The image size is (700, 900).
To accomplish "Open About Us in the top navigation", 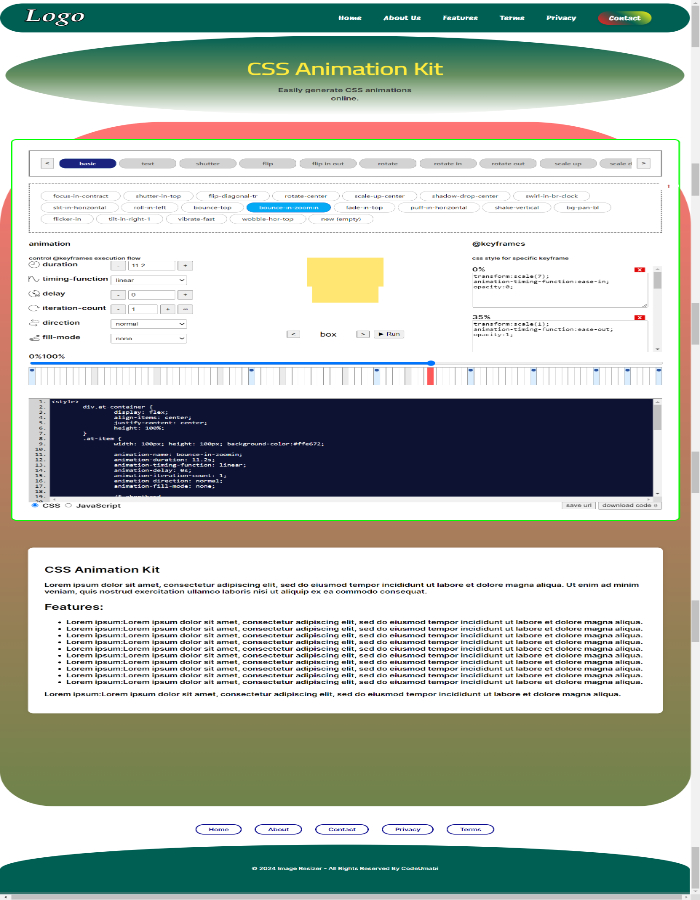I will 402,18.
